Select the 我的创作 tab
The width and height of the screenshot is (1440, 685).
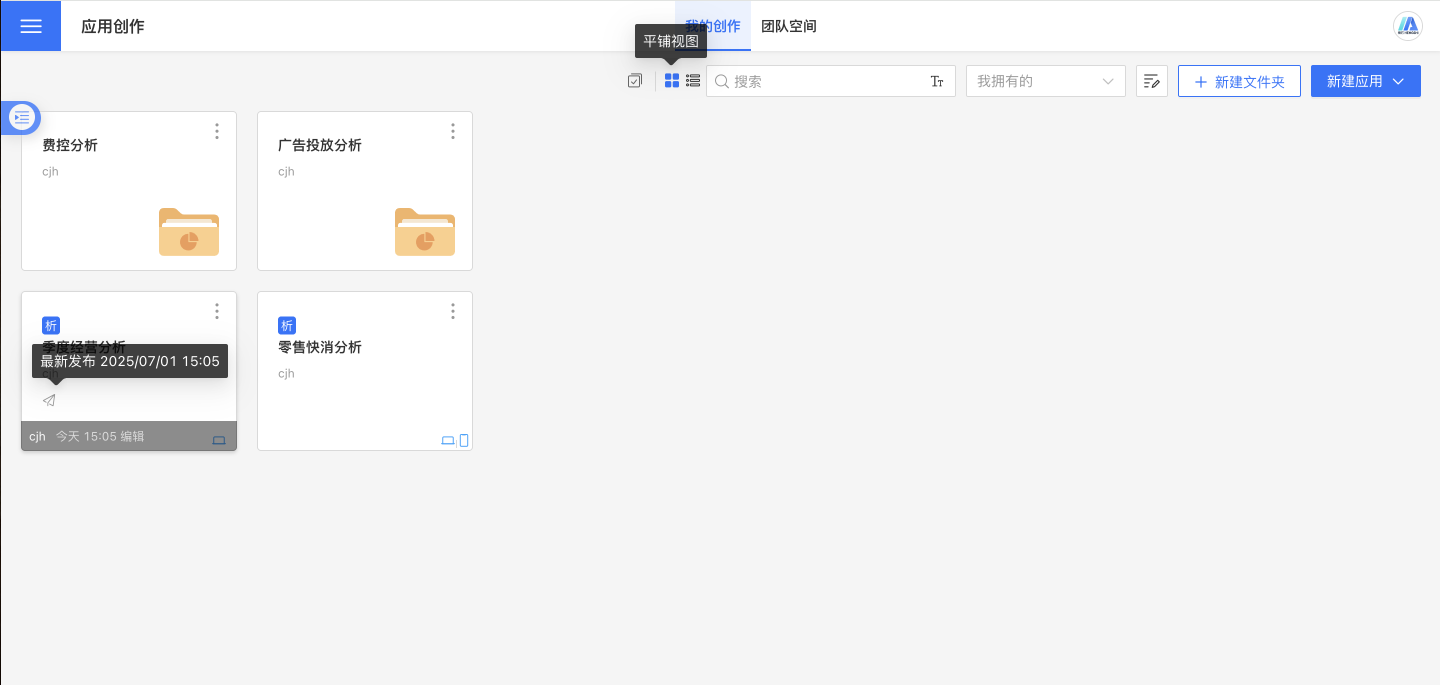713,26
